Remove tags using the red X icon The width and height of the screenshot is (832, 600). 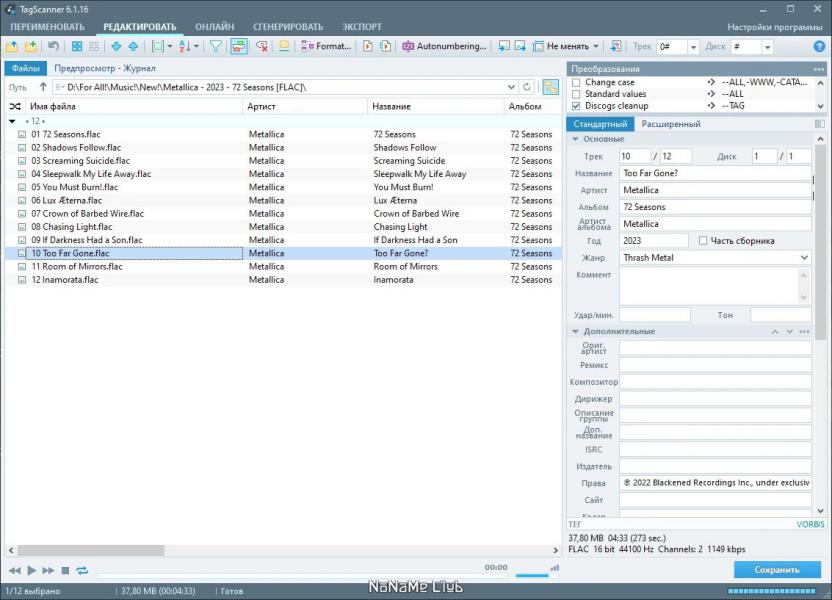coord(262,47)
